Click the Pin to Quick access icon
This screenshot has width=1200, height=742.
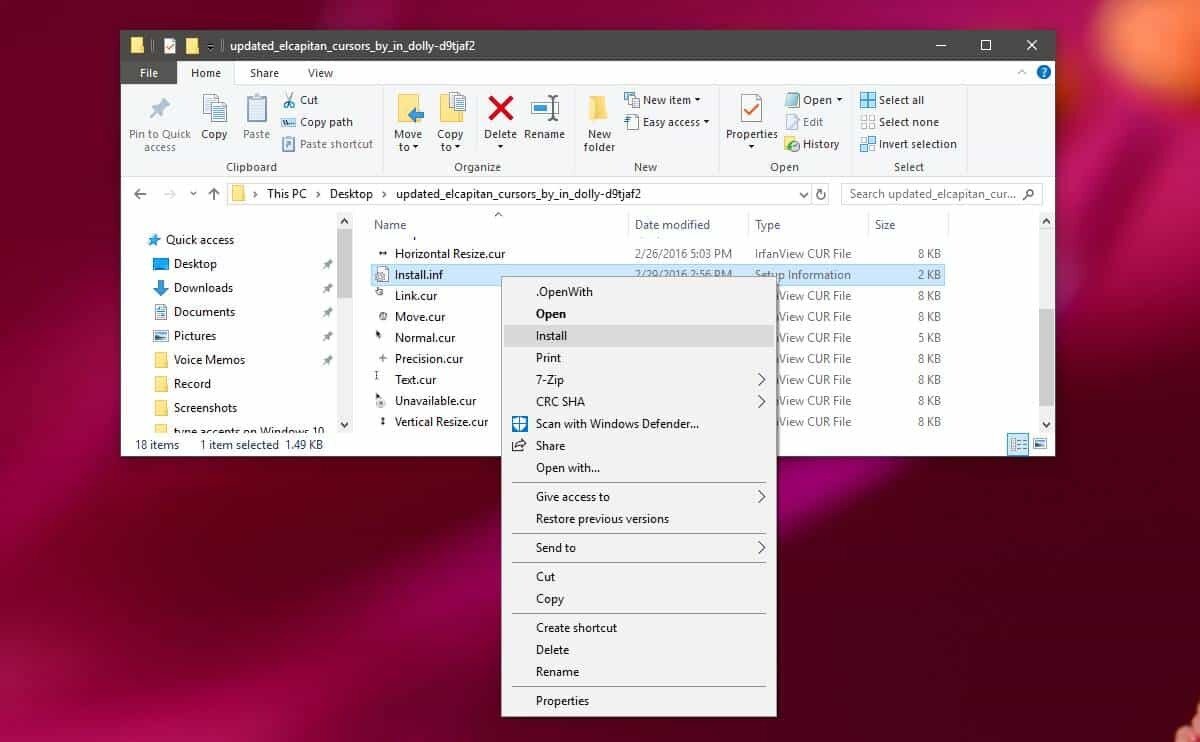159,109
